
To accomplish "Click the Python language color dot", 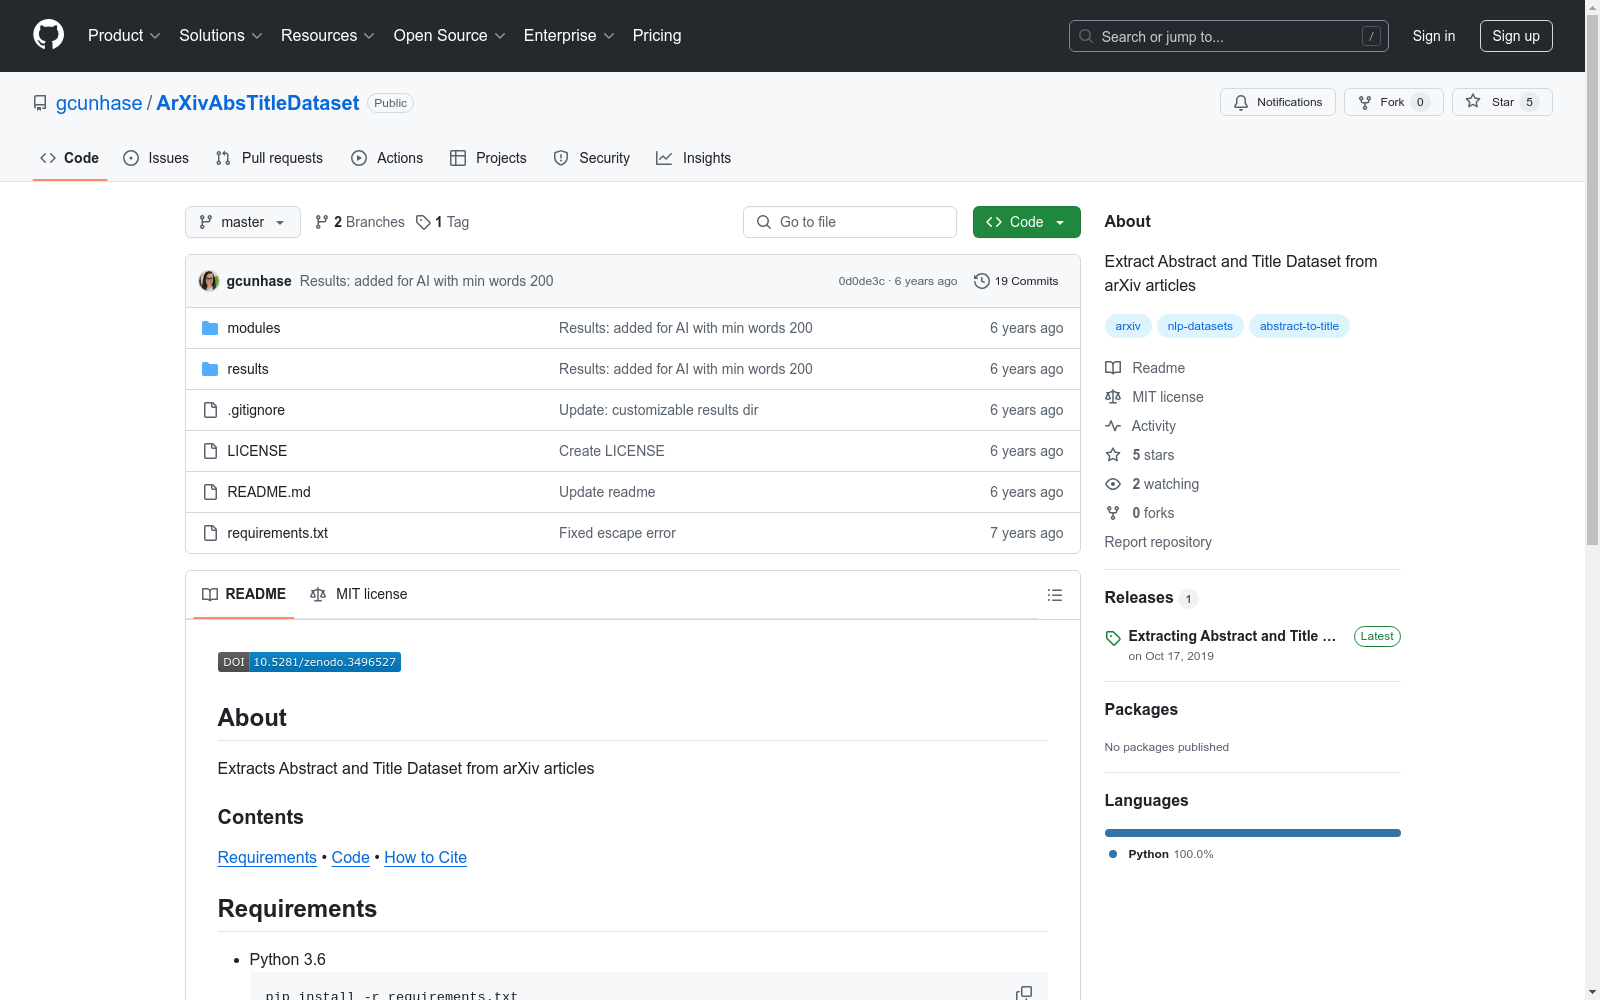I will coord(1113,854).
